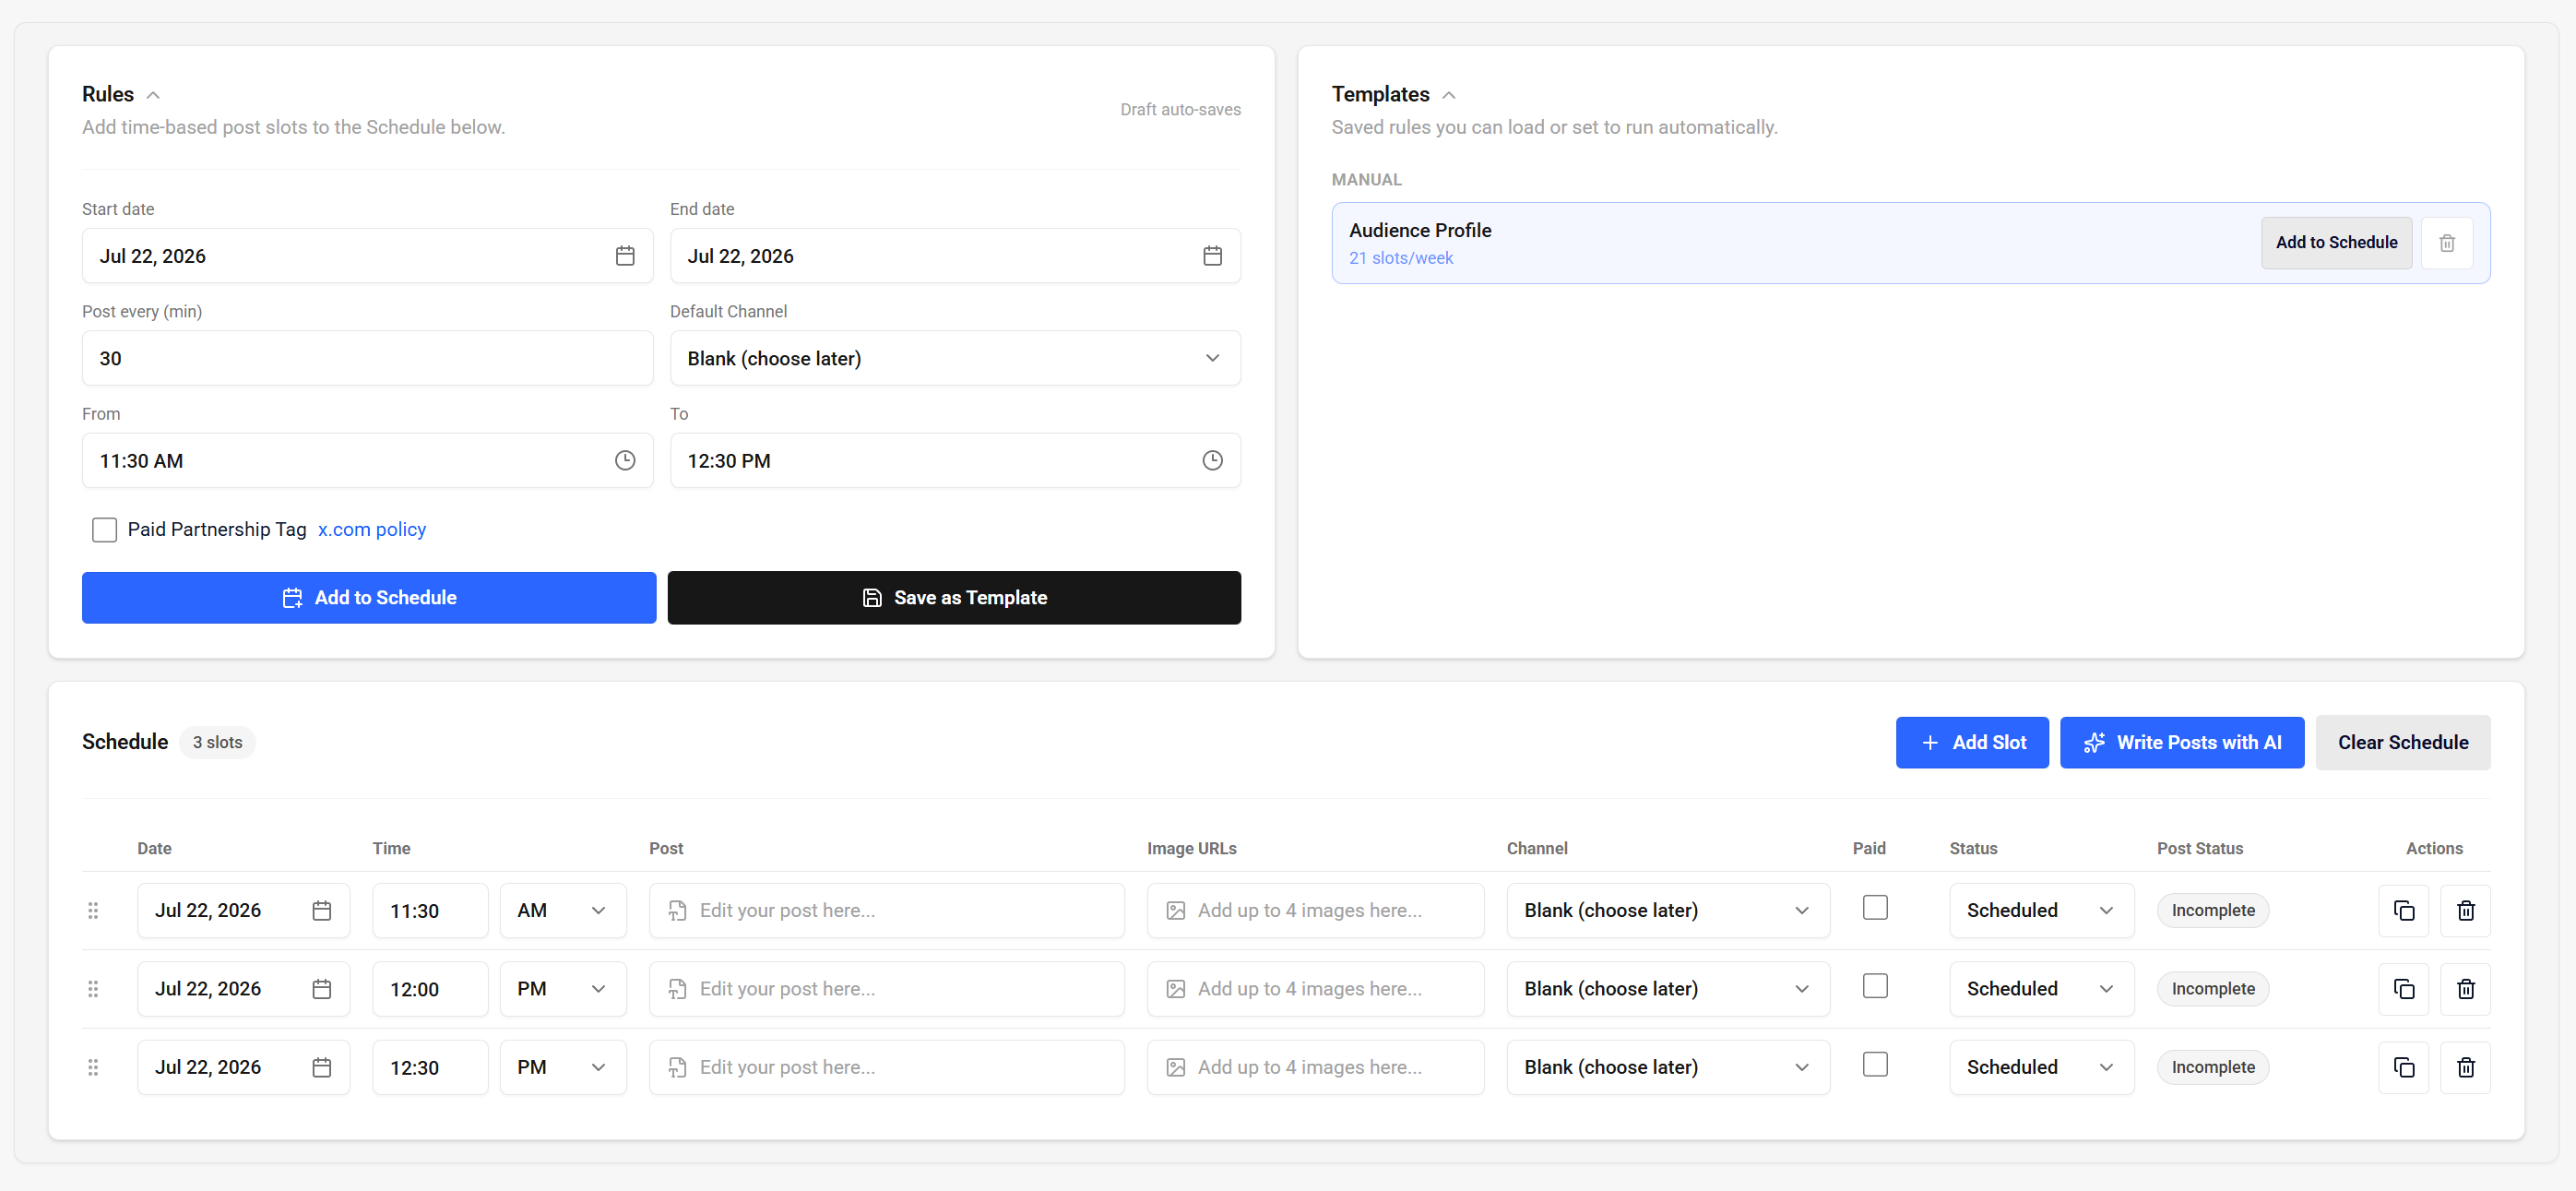
Task: Check the Paid box for the 12:00 slot
Action: [1875, 986]
